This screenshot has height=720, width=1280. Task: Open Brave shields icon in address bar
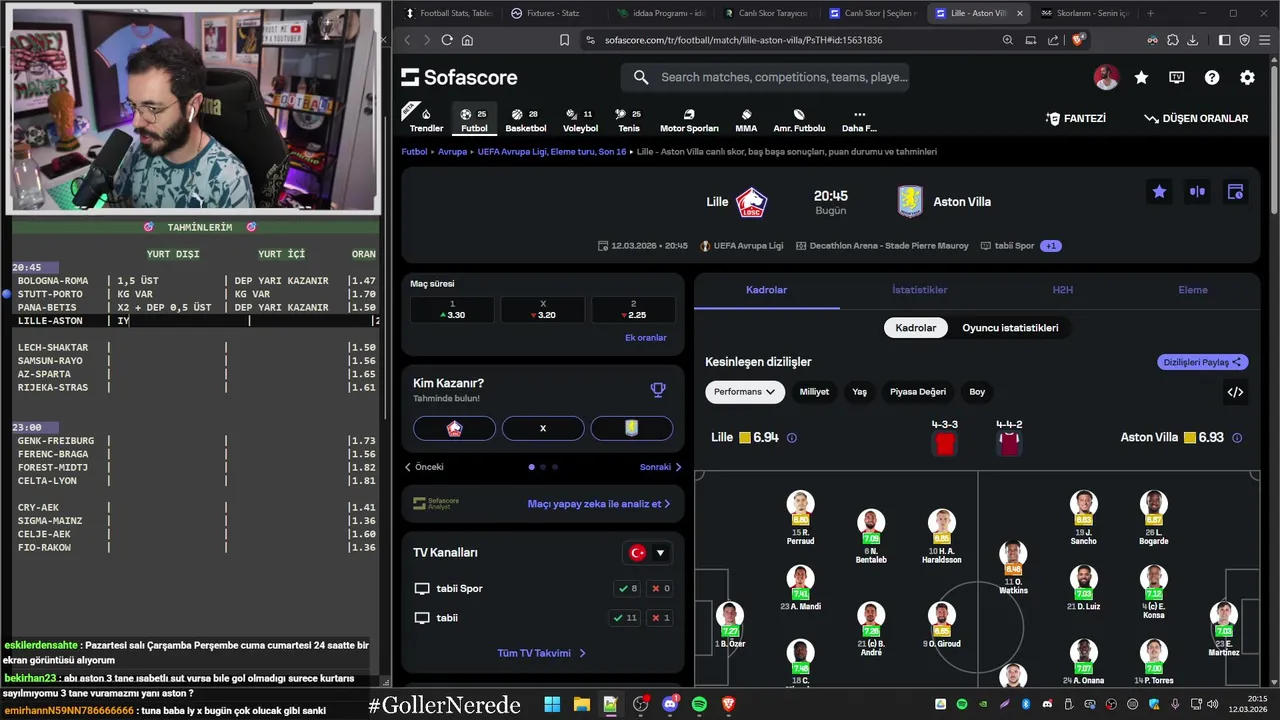click(1078, 40)
